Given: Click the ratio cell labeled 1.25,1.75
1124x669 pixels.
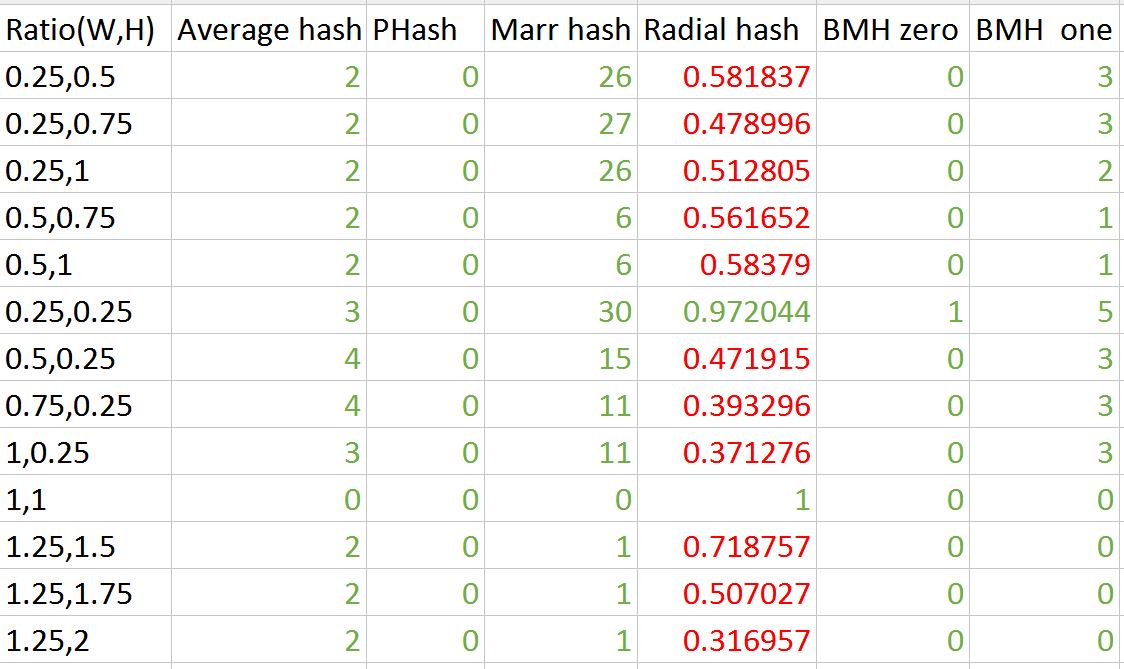Looking at the screenshot, I should point(85,592).
